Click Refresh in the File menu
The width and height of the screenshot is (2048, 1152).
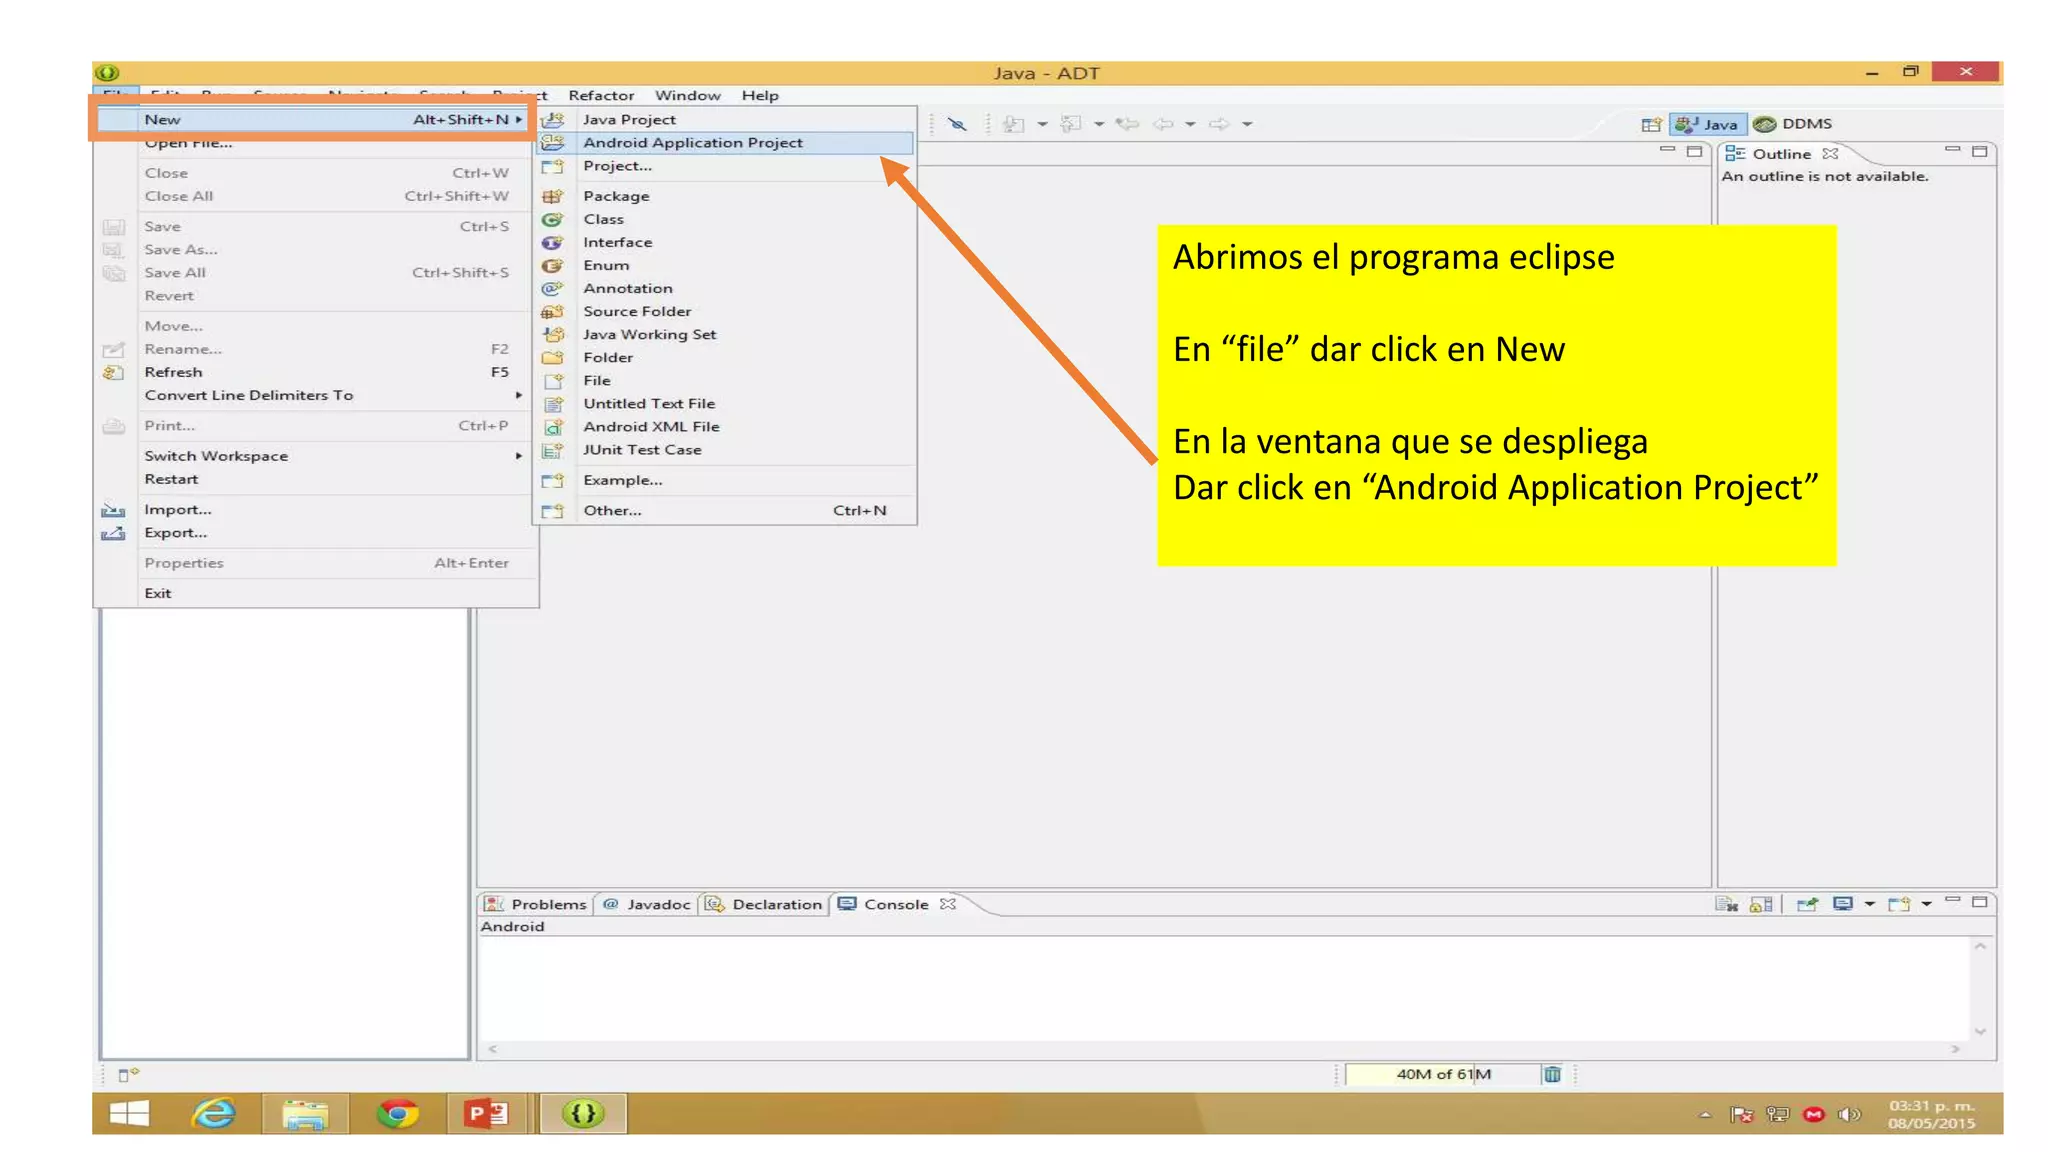point(316,372)
